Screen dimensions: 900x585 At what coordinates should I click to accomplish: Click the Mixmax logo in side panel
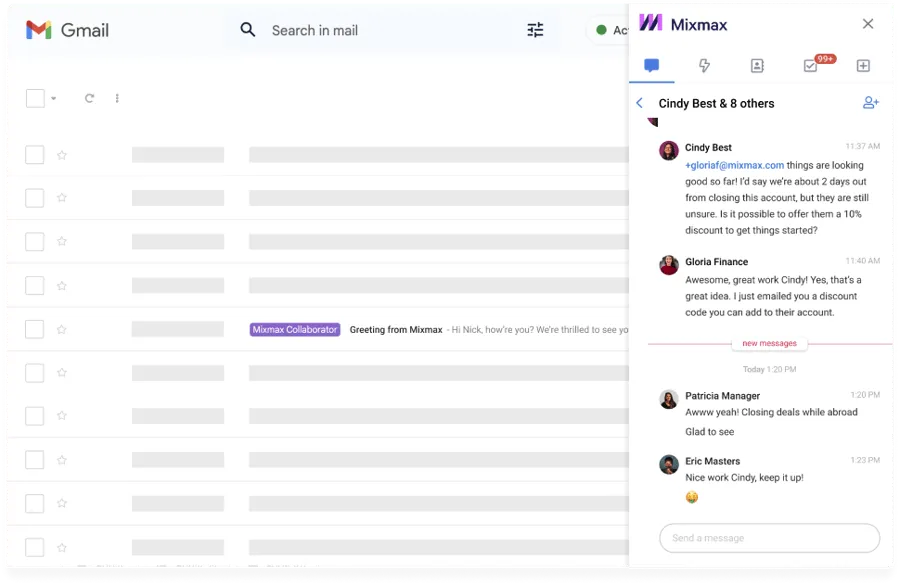tap(683, 24)
